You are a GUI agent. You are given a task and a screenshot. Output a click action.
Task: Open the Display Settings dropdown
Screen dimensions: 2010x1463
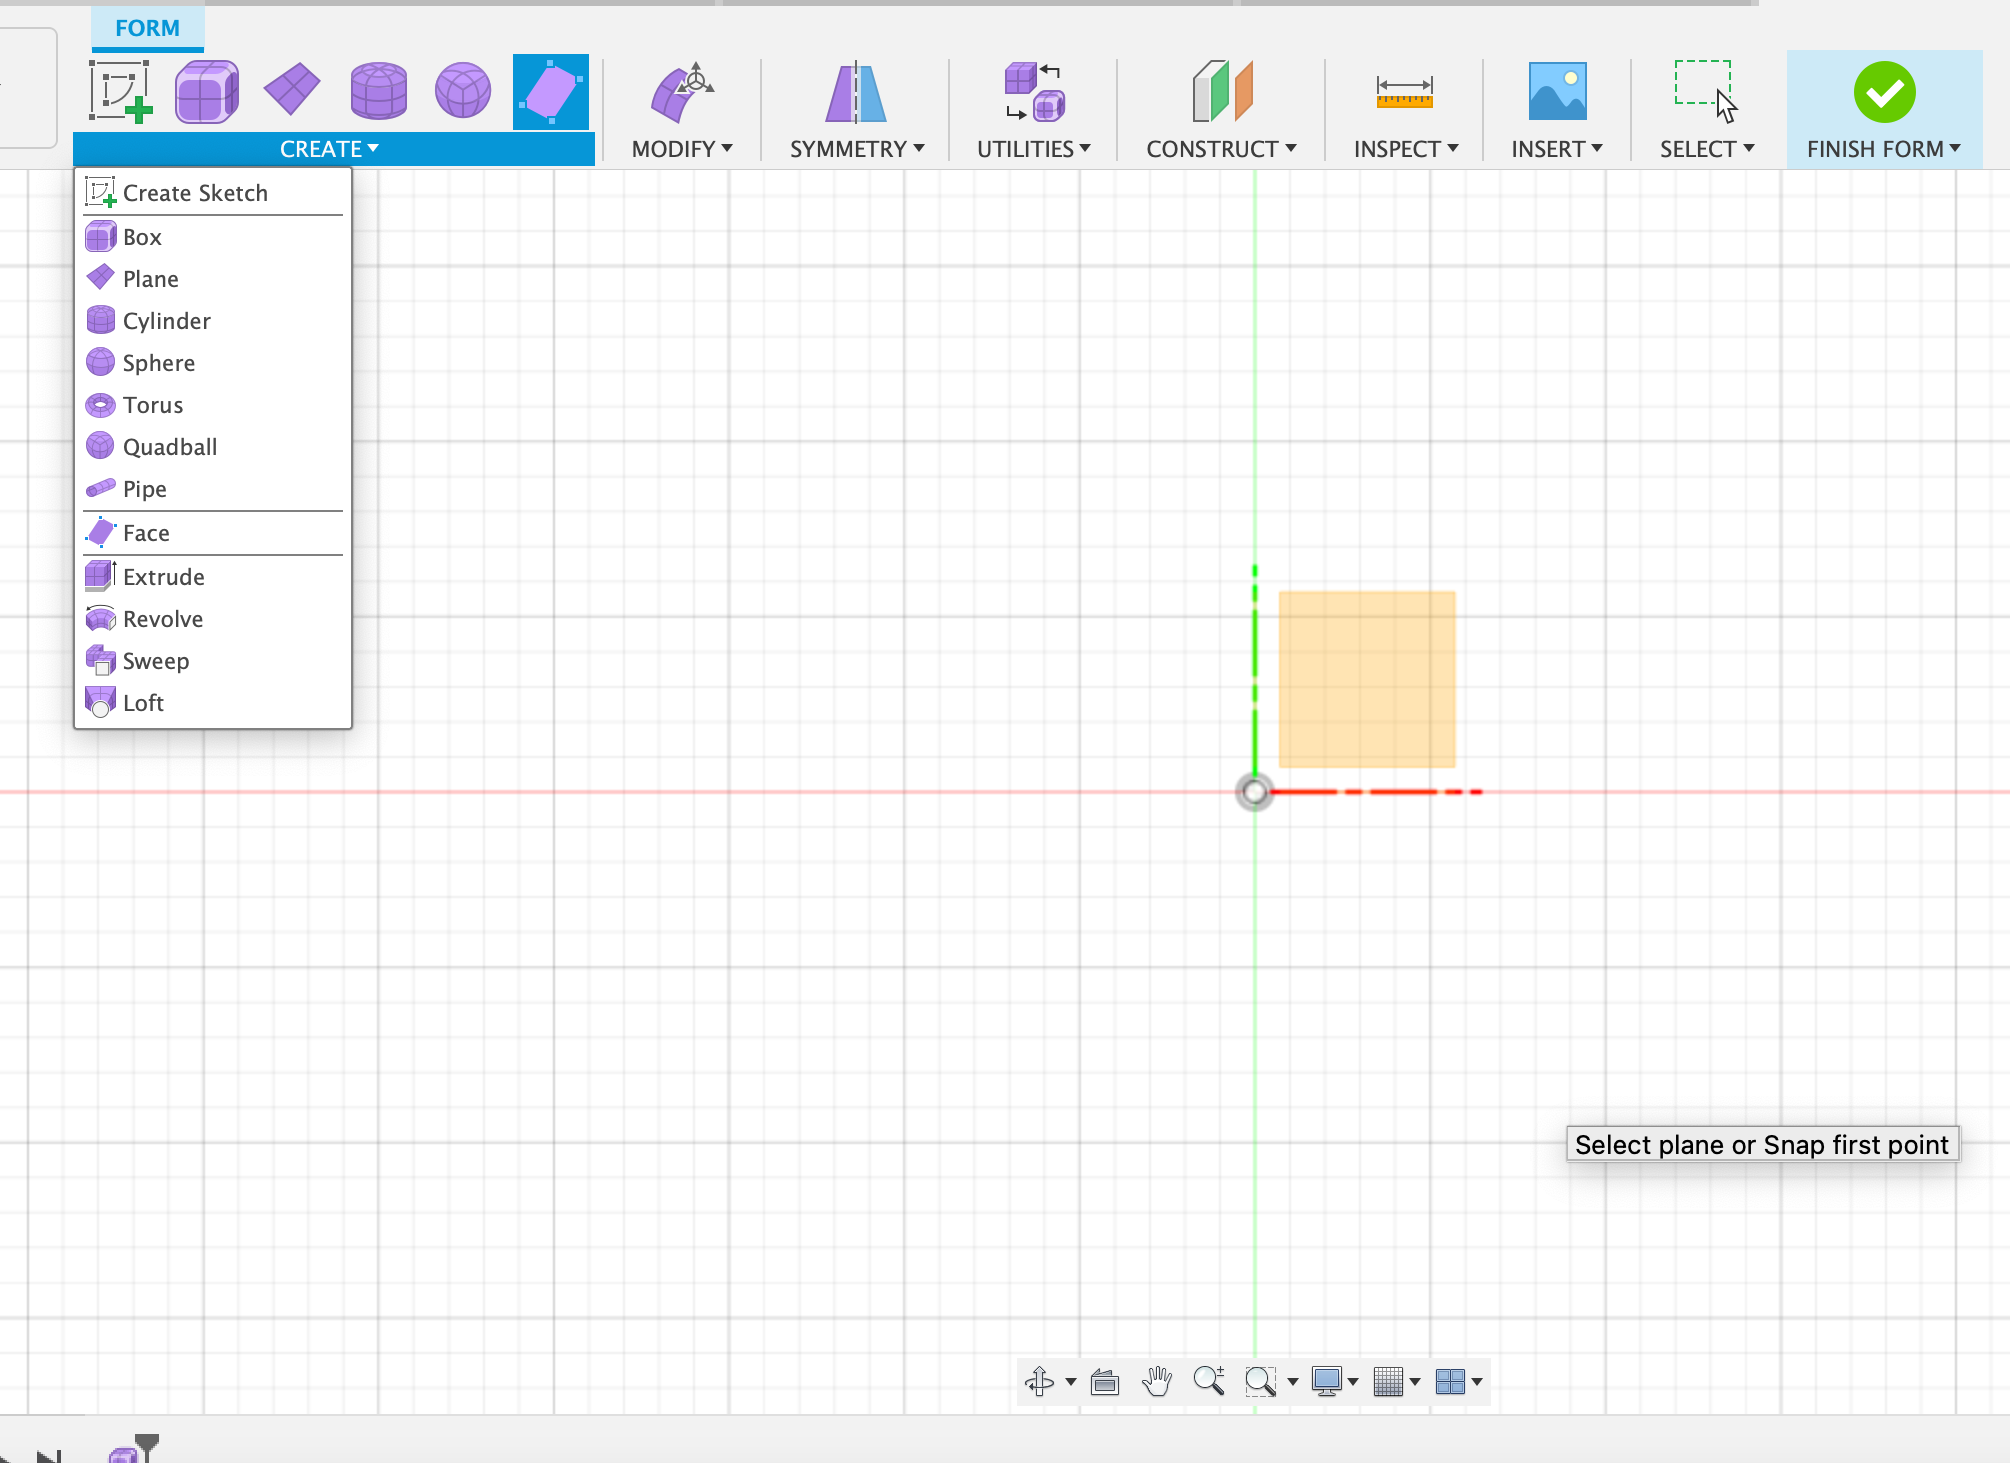[1334, 1382]
